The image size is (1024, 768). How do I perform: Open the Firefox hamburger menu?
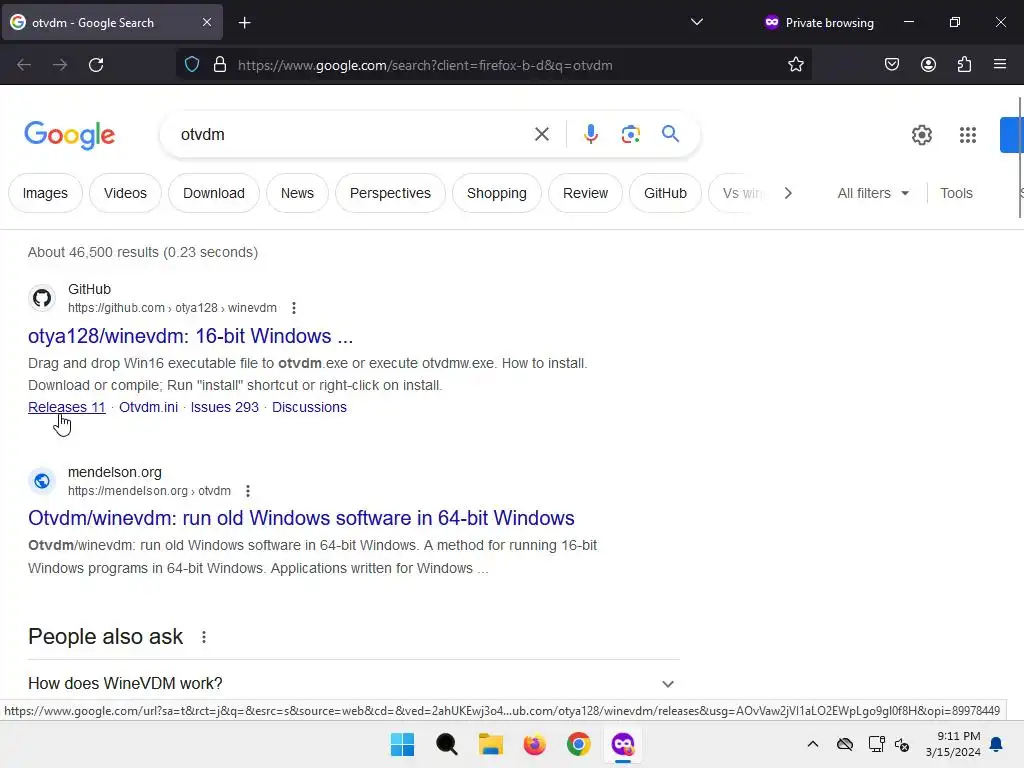(1000, 64)
